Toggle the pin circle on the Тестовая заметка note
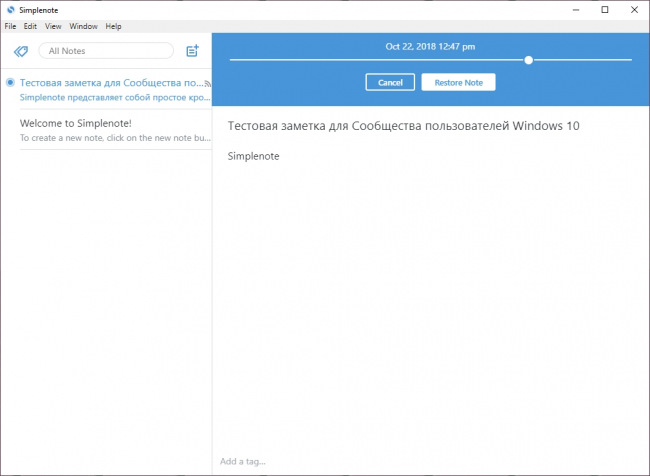The image size is (650, 476). [x=10, y=82]
